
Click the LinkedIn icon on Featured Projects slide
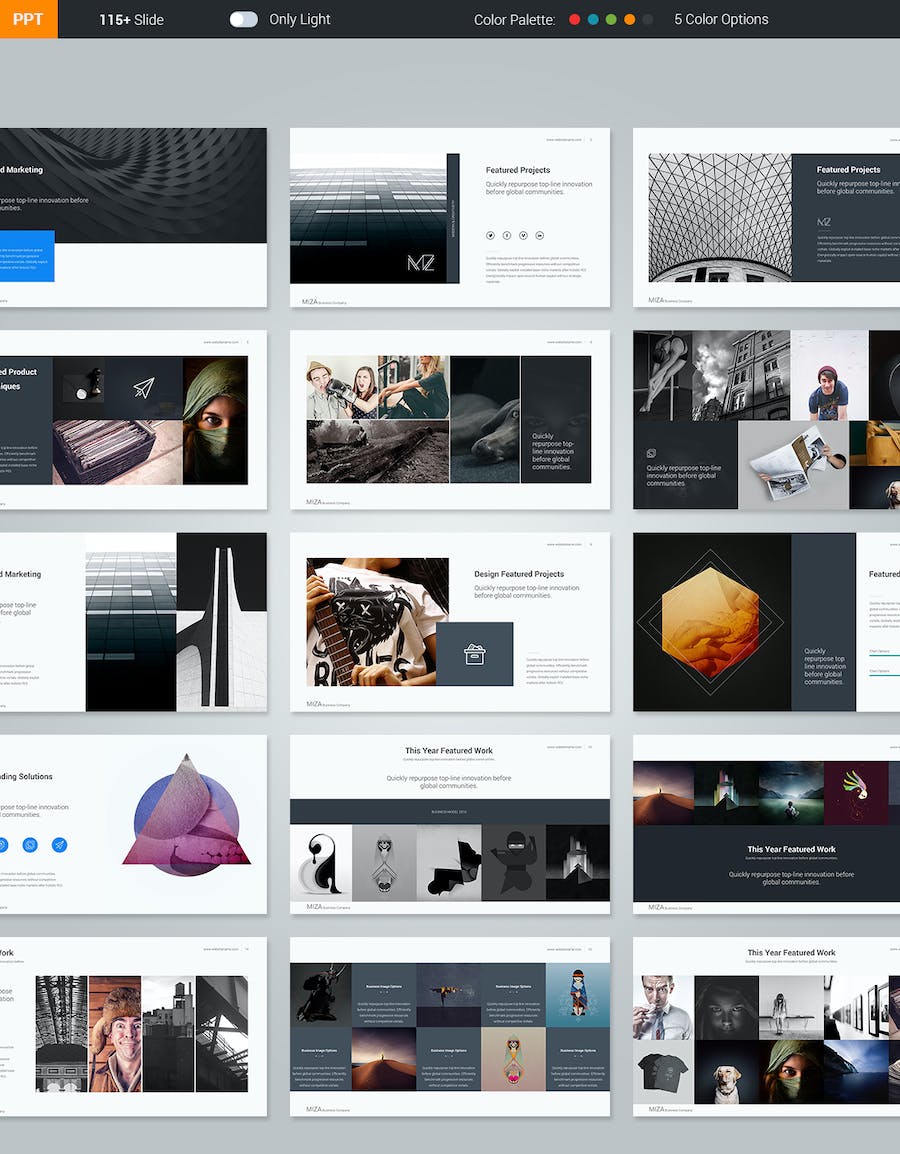coord(540,235)
